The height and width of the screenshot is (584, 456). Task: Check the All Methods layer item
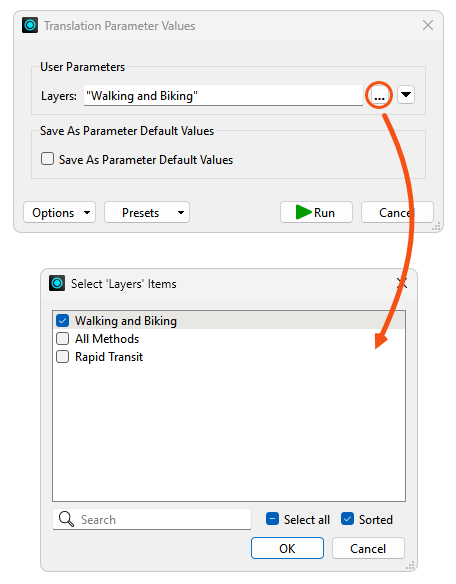(63, 339)
